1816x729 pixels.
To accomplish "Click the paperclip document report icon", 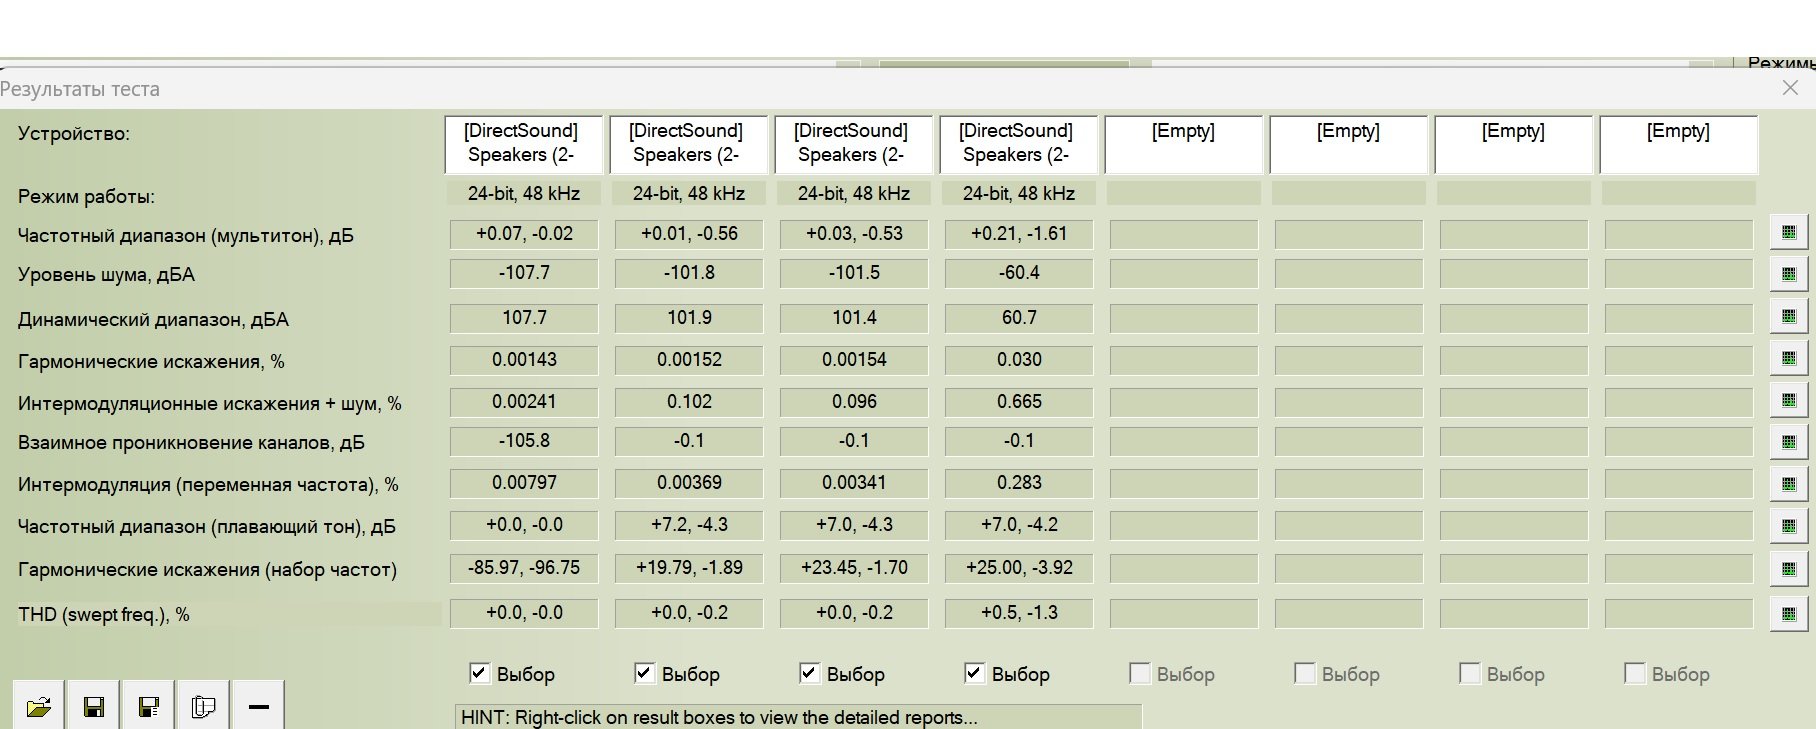I will [x=203, y=707].
